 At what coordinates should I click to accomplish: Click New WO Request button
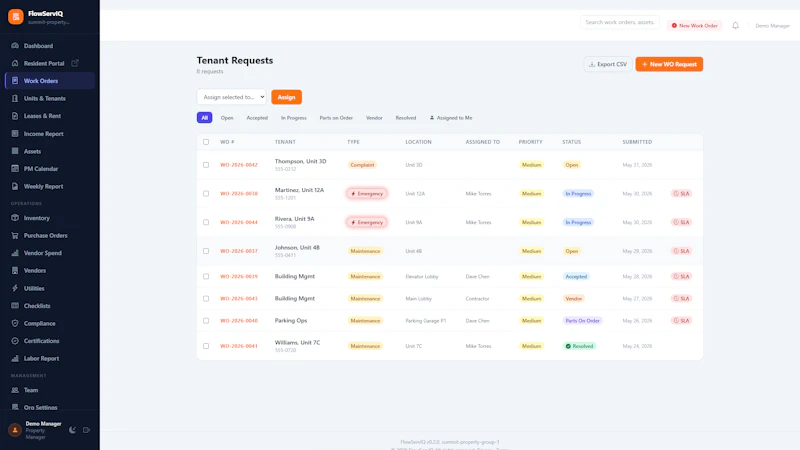(669, 64)
